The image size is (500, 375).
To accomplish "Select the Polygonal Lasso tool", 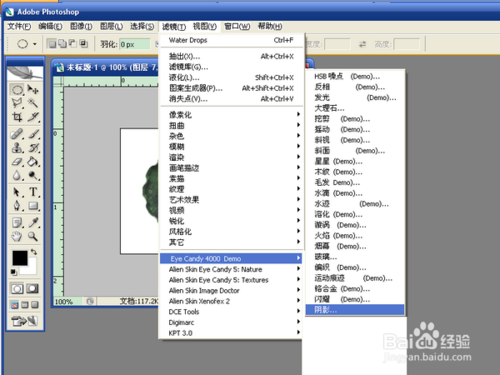I will click(x=17, y=103).
